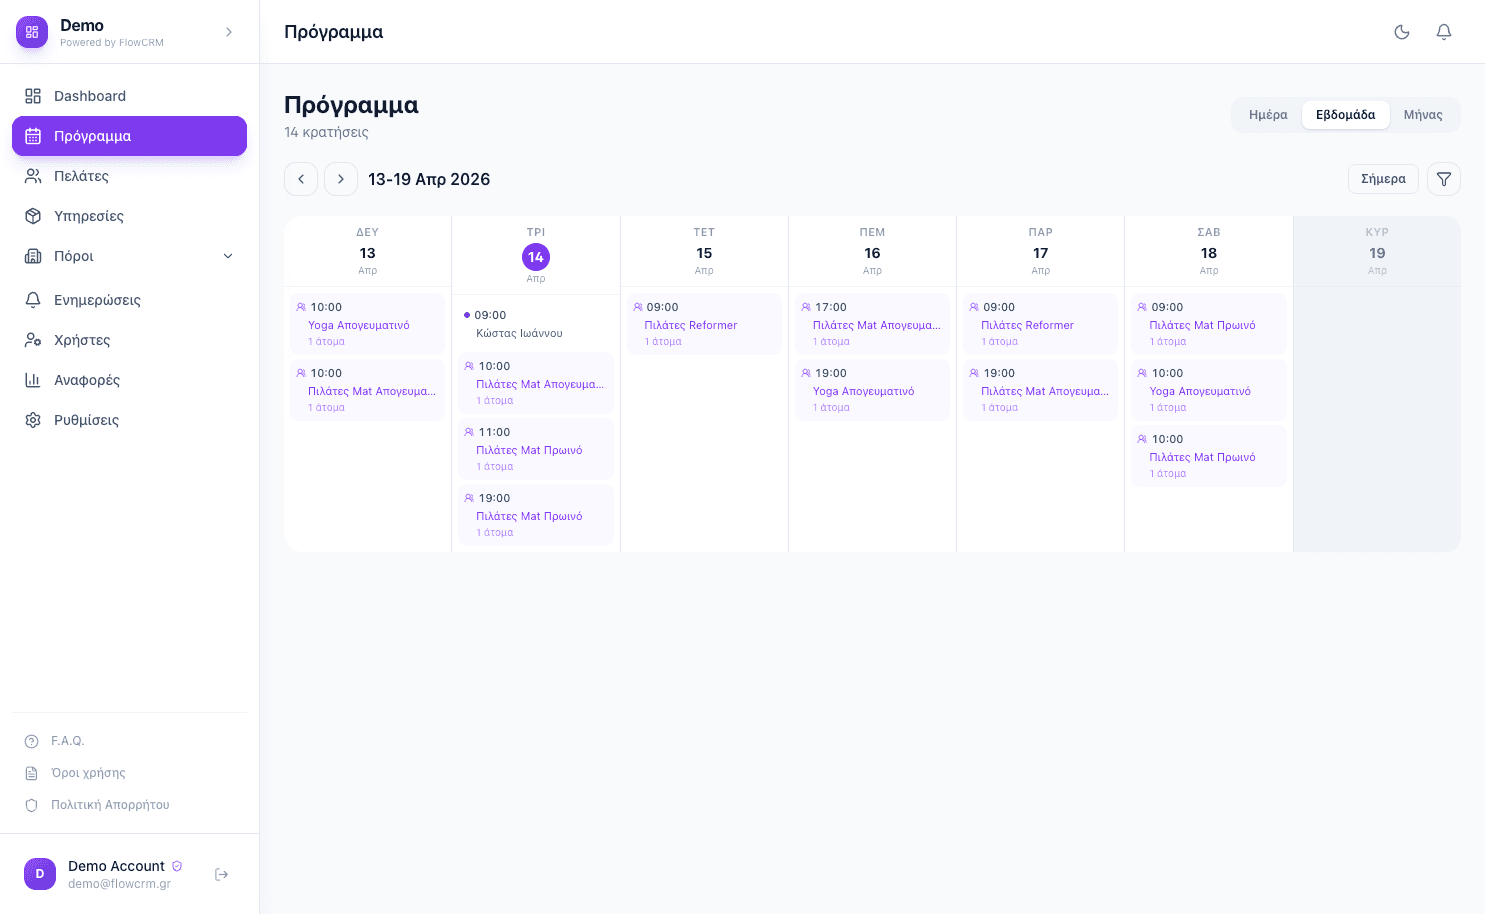
Task: Open Thursday 19:00 Yoga Απογευματινό booking
Action: click(x=872, y=390)
